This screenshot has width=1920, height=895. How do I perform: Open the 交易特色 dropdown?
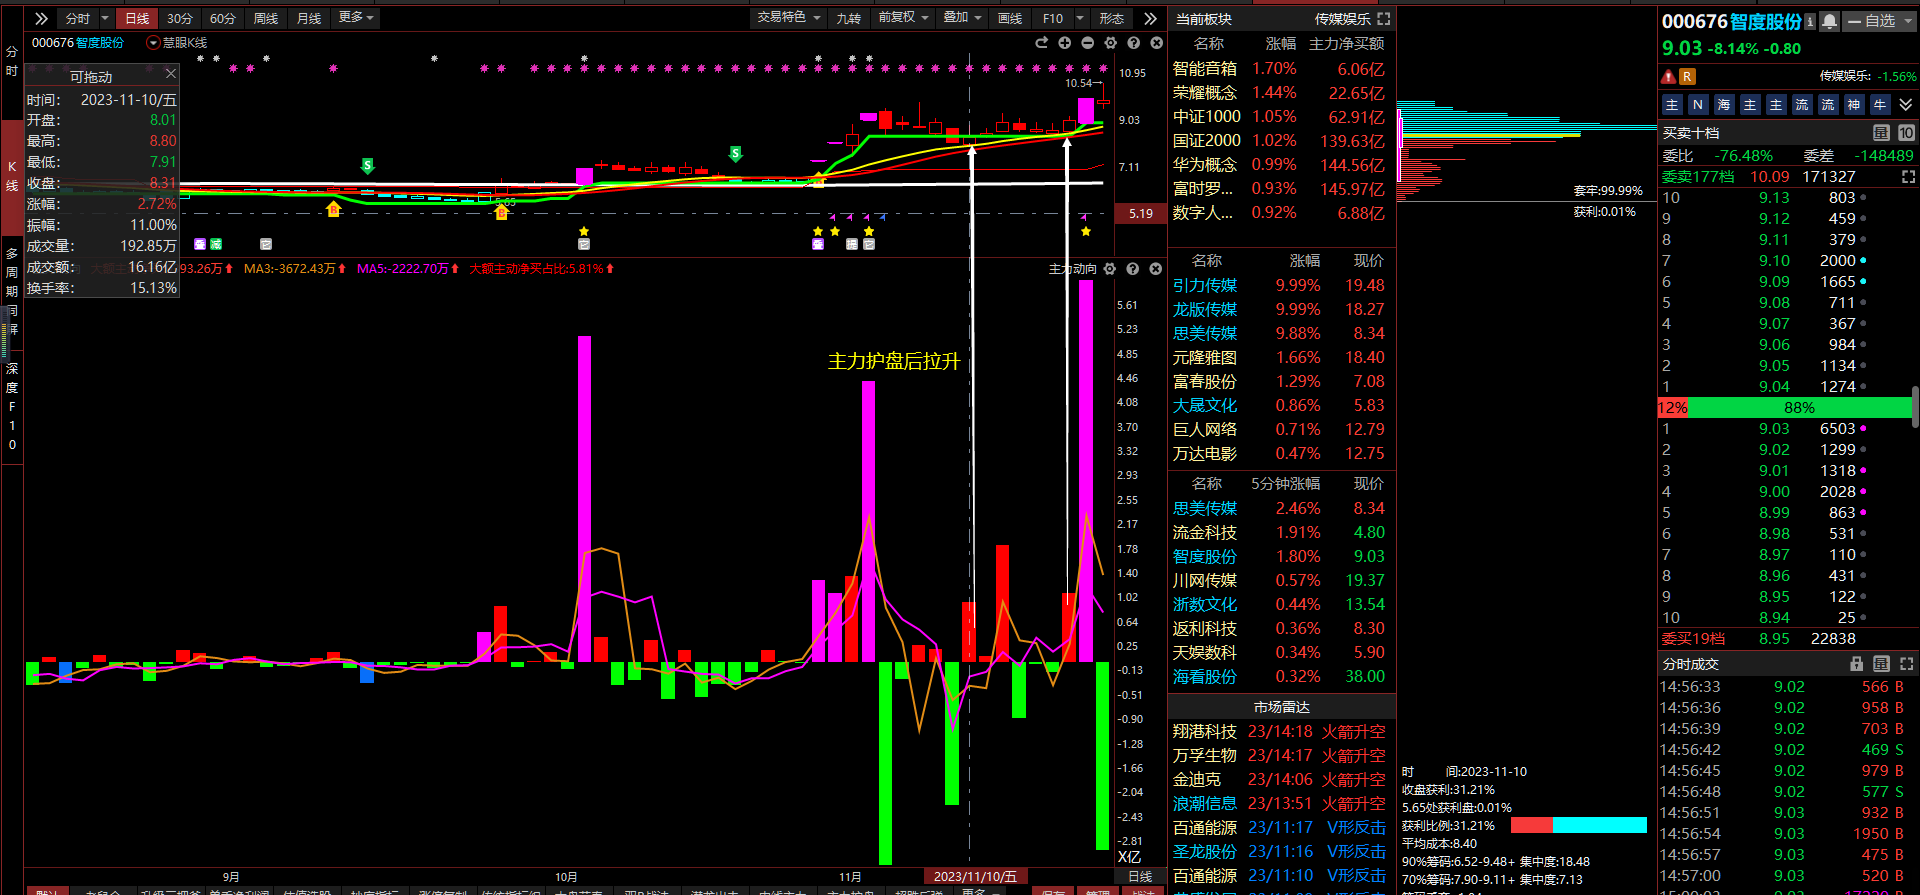(788, 18)
